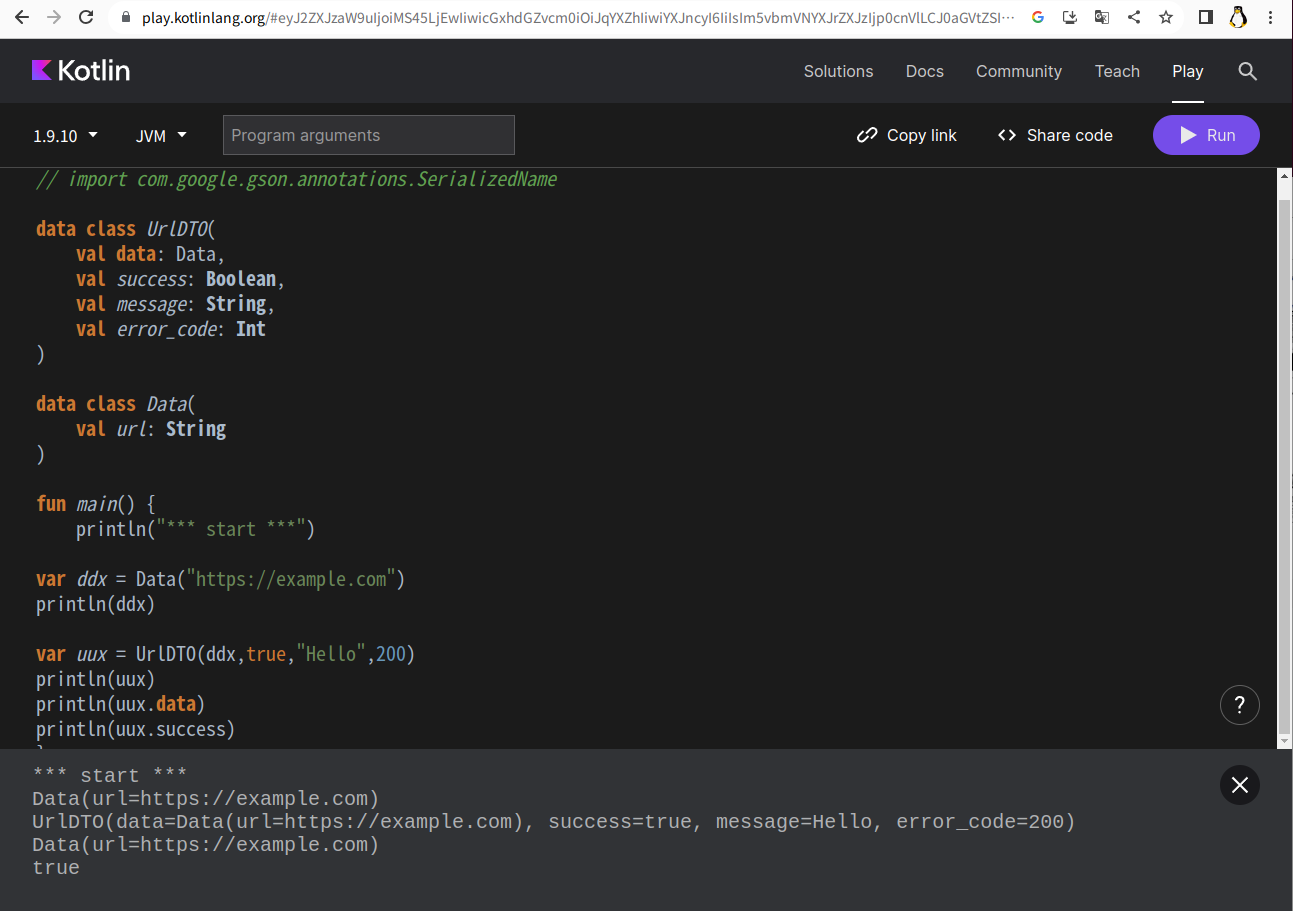1293x911 pixels.
Task: Open the site search magnifier icon
Action: tap(1247, 71)
